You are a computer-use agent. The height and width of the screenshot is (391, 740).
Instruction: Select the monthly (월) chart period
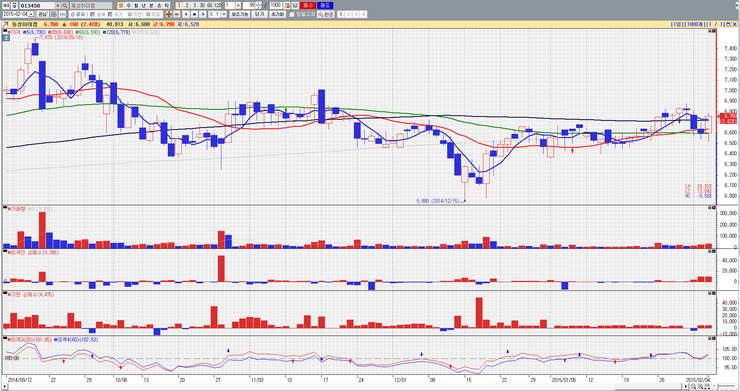click(136, 5)
